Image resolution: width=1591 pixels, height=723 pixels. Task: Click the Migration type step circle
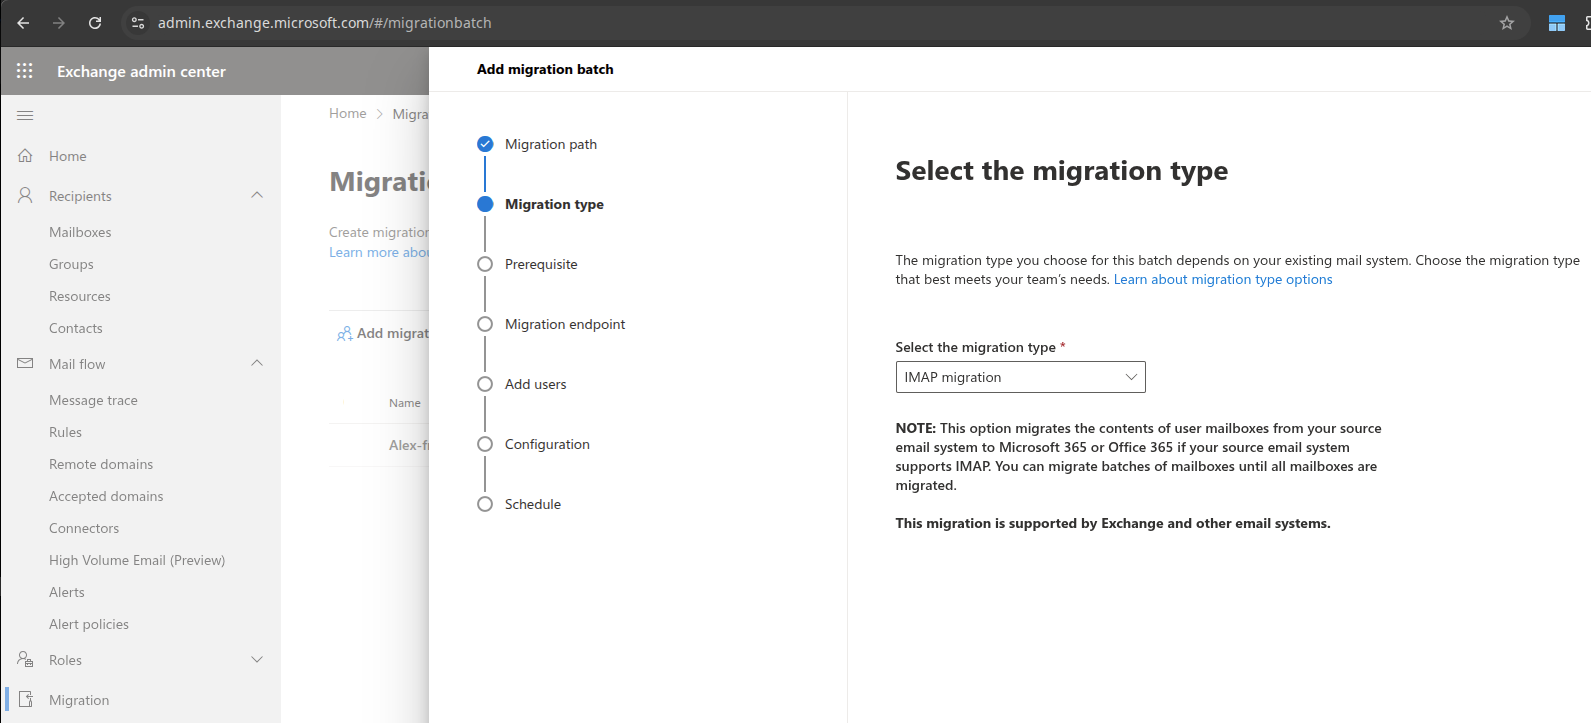pos(485,204)
